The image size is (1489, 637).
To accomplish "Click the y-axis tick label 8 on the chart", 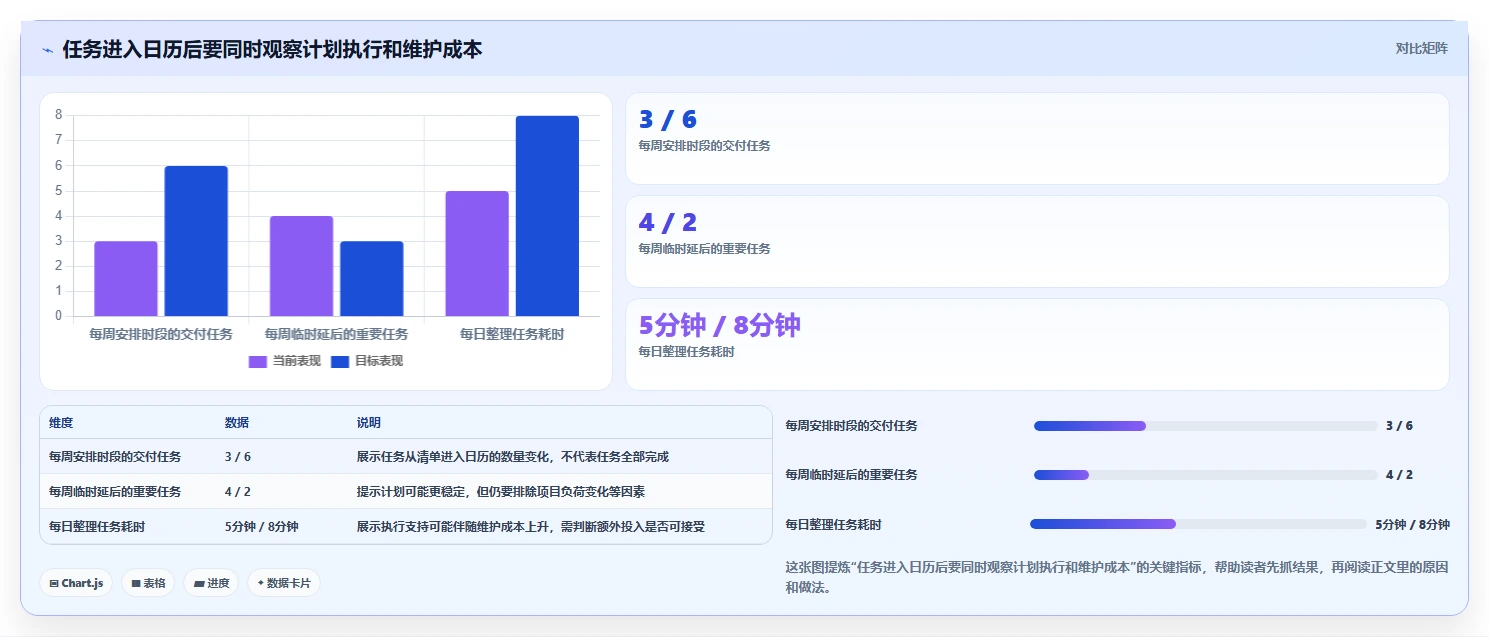I will [x=58, y=115].
